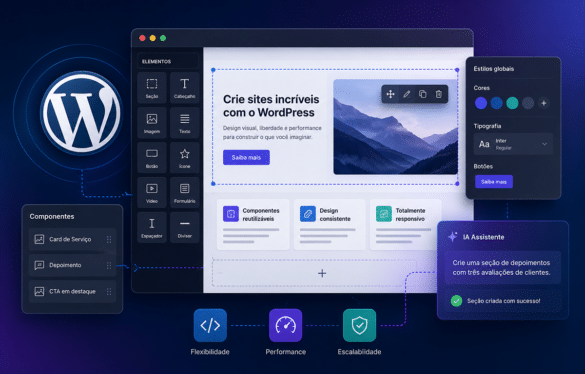Click plus to add a new section
This screenshot has width=585, height=374.
[x=322, y=274]
